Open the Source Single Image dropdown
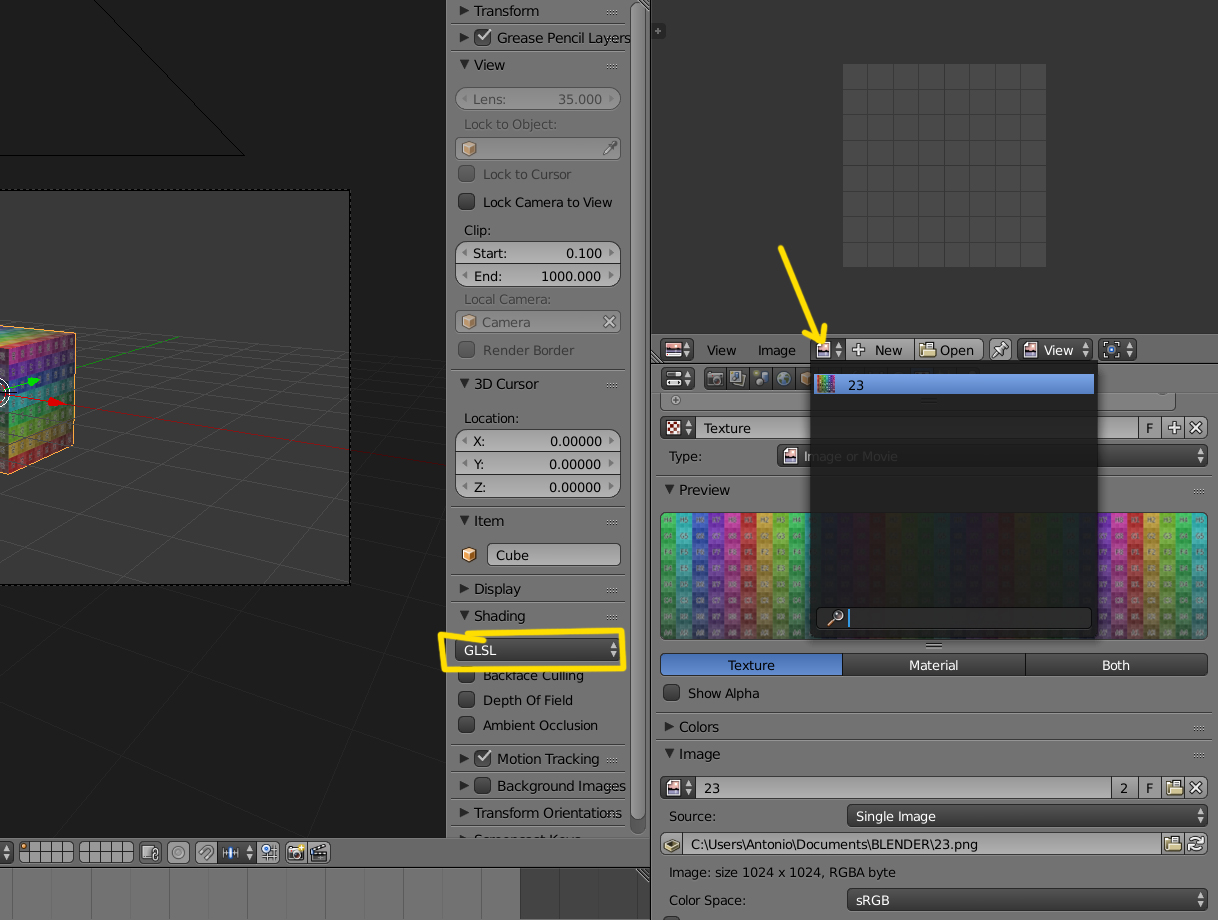Screen dimensions: 1218x920 tap(1027, 816)
